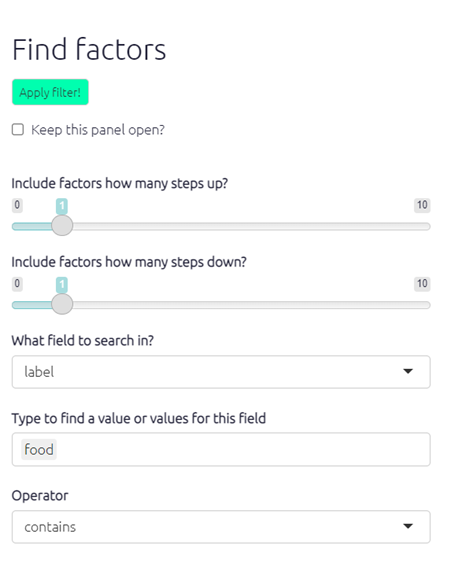Screen dimensions: 462x567
Task: Click the 0 minimum label of steps up
Action: (17, 205)
